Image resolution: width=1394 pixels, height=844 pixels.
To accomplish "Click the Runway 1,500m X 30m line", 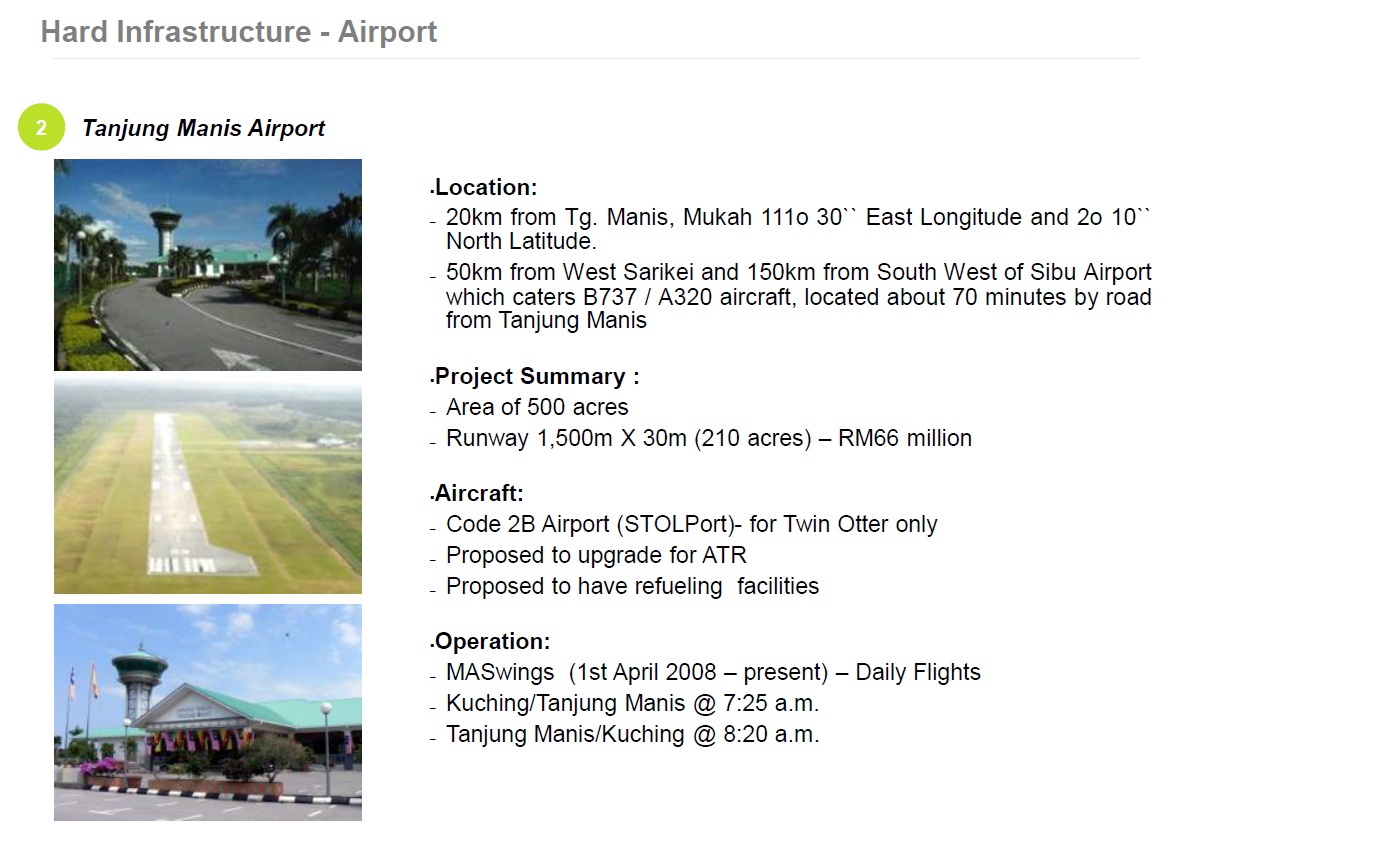I will click(x=708, y=438).
